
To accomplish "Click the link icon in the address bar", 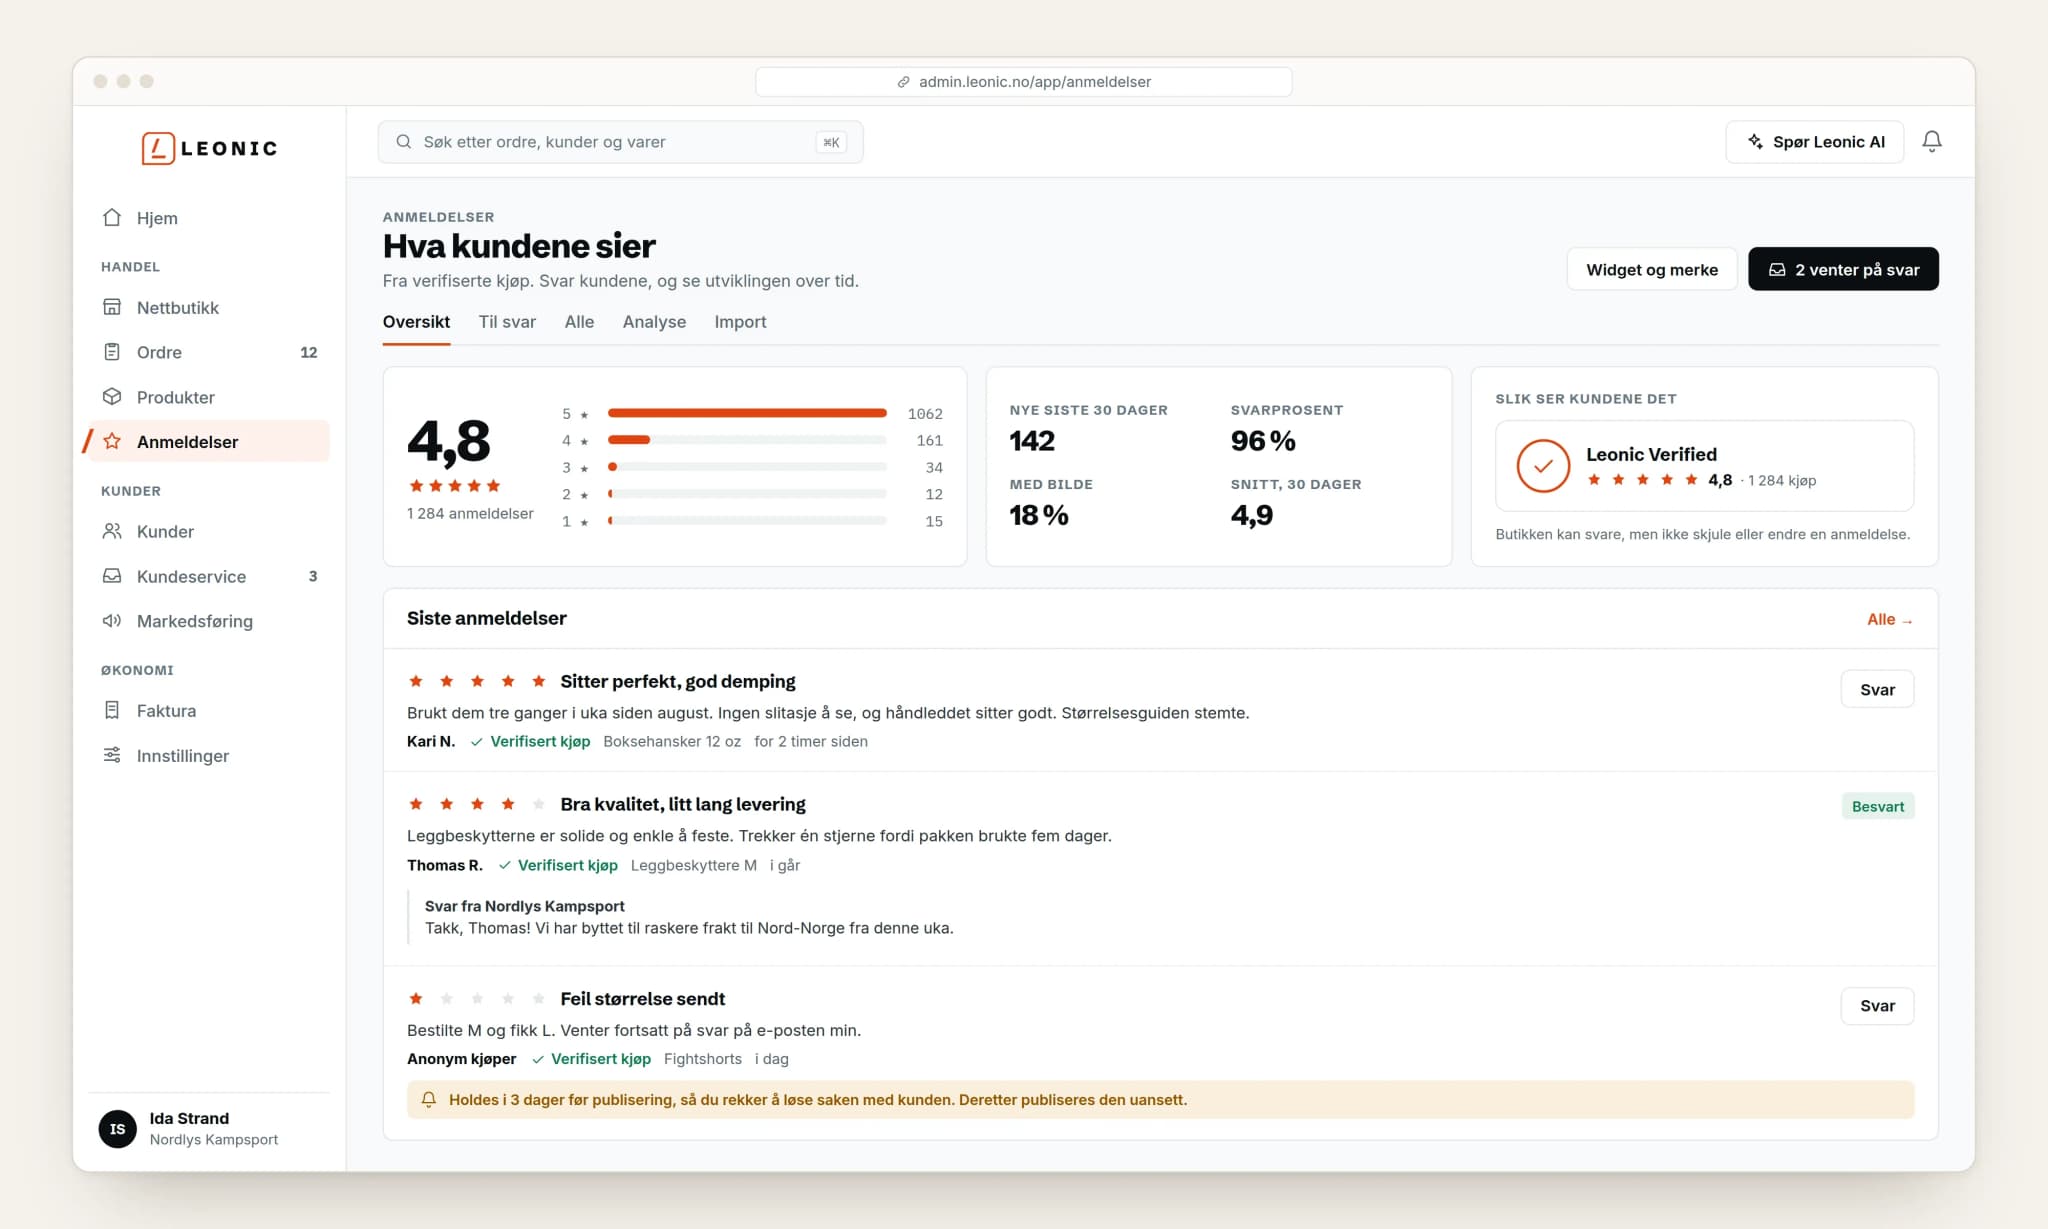I will coord(903,82).
